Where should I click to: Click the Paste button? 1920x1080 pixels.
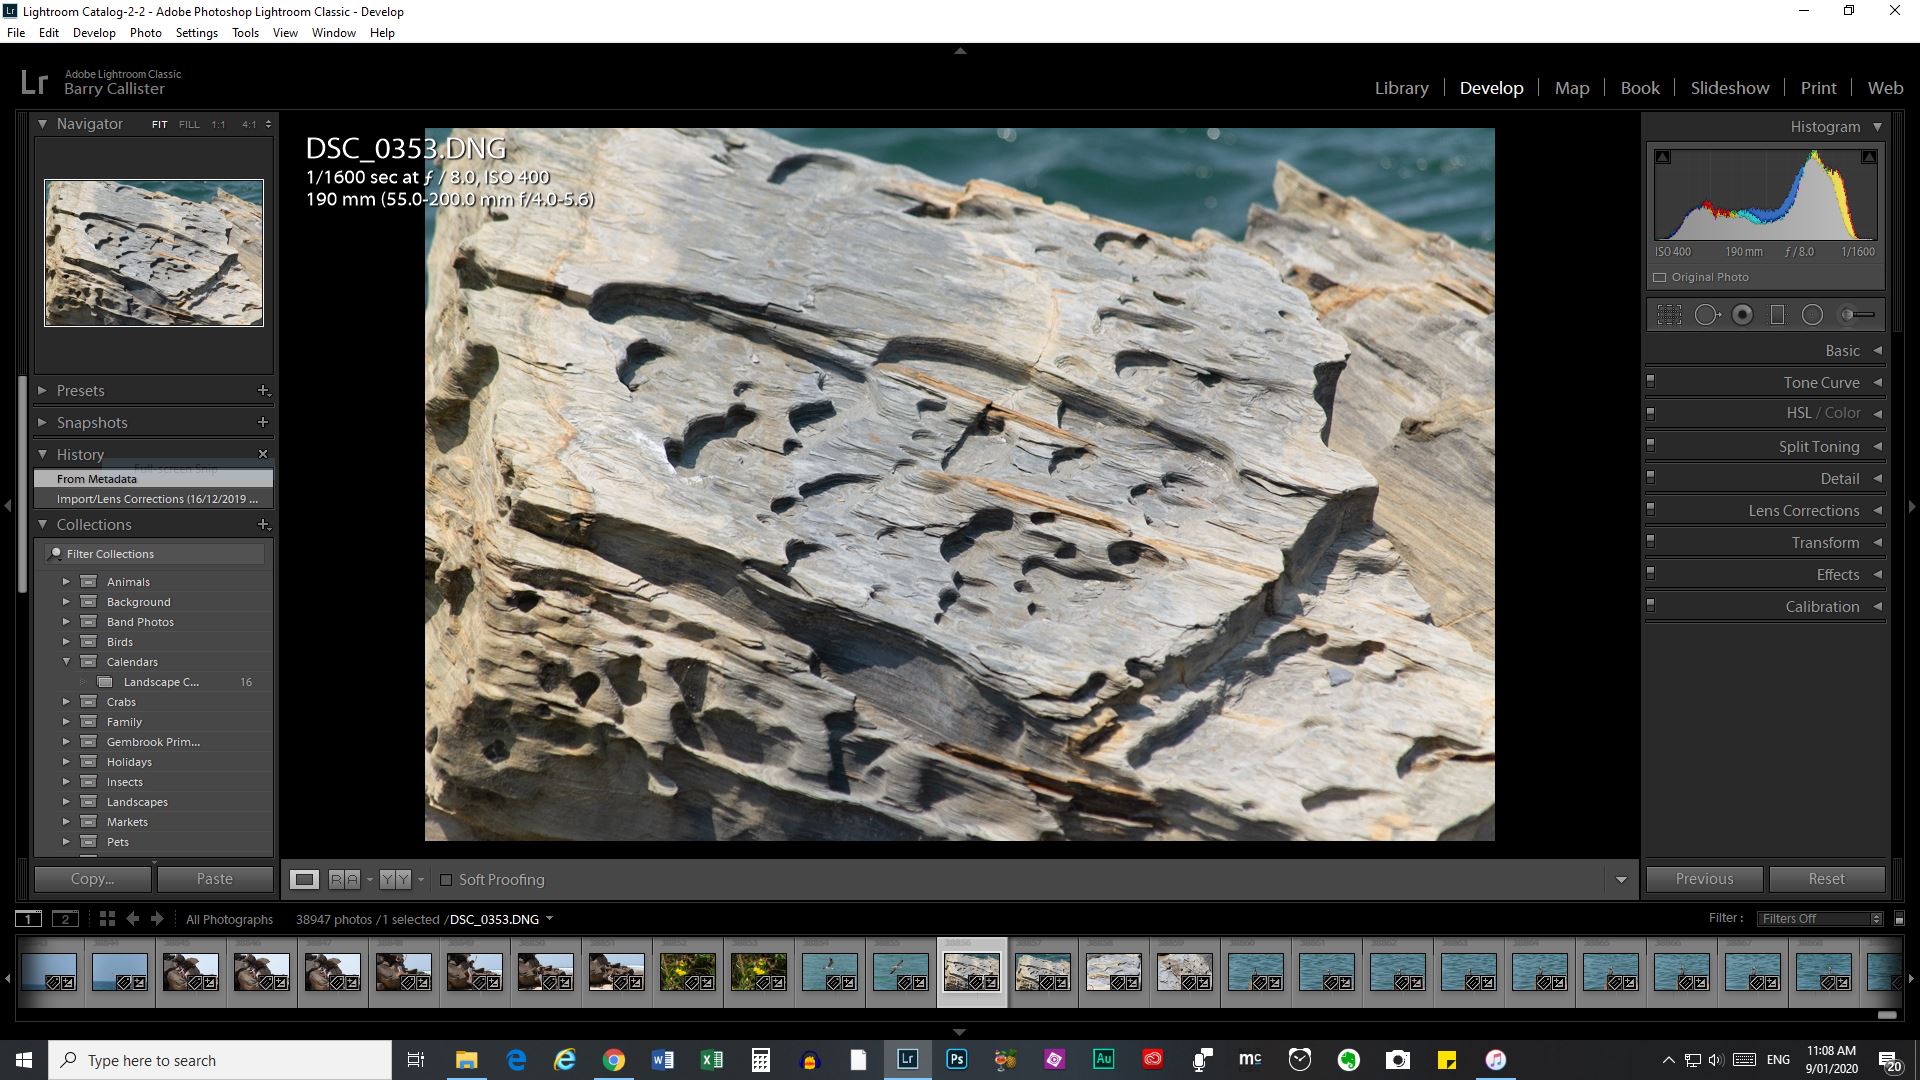click(x=215, y=879)
